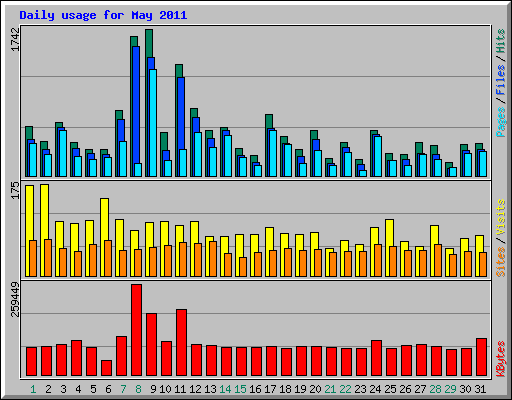
Task: Click the title 'Daily usage for May 2011'
Action: click(103, 15)
